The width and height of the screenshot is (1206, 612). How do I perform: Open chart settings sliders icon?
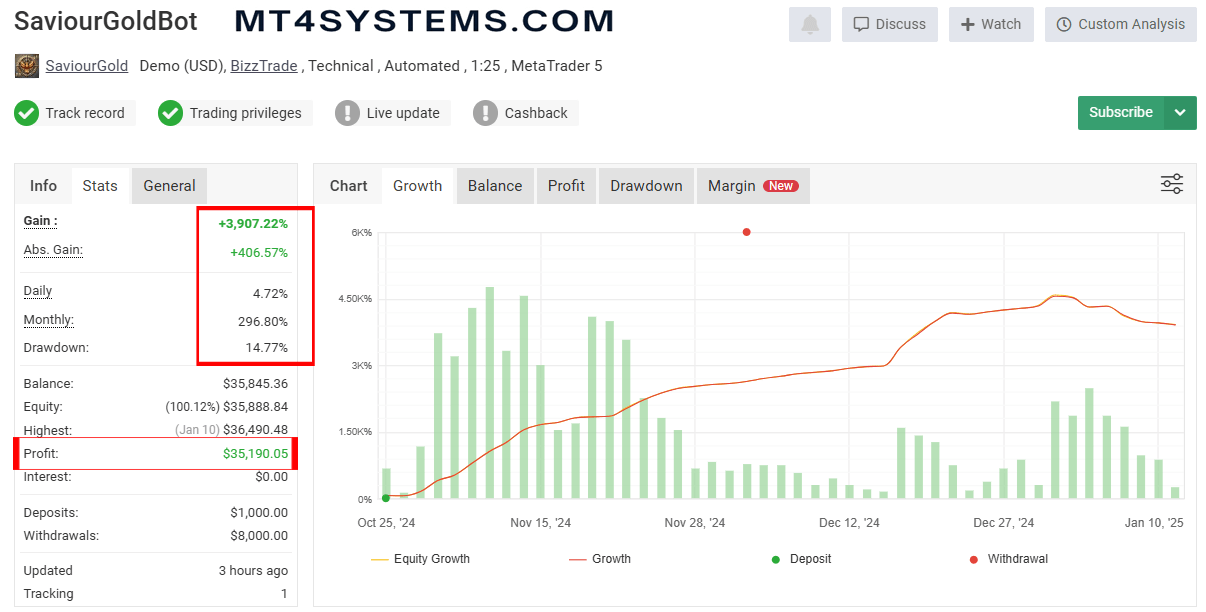click(1171, 184)
